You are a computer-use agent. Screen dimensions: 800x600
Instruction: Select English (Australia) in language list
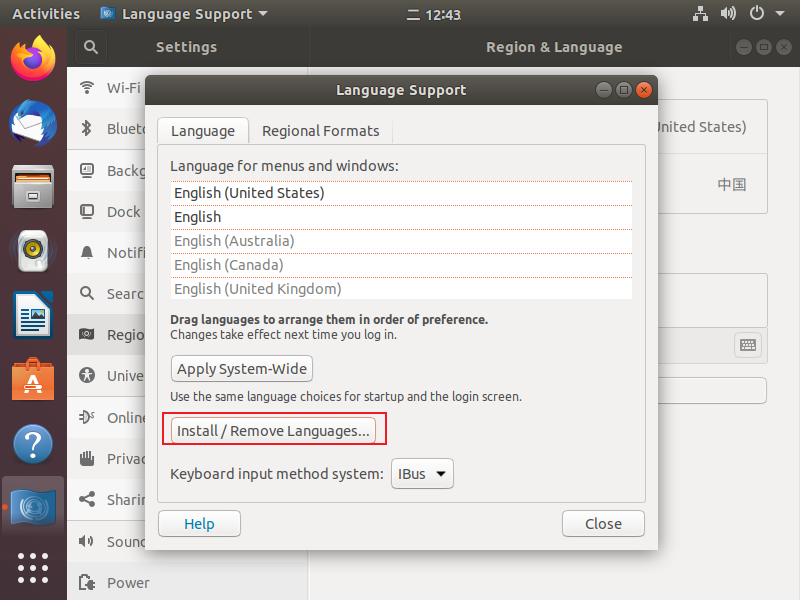tap(402, 241)
